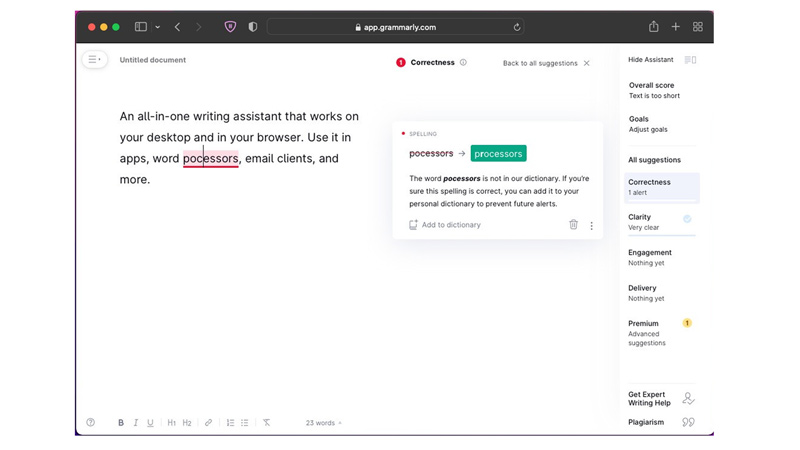Open the Safari share icon
The width and height of the screenshot is (800, 450).
[654, 26]
